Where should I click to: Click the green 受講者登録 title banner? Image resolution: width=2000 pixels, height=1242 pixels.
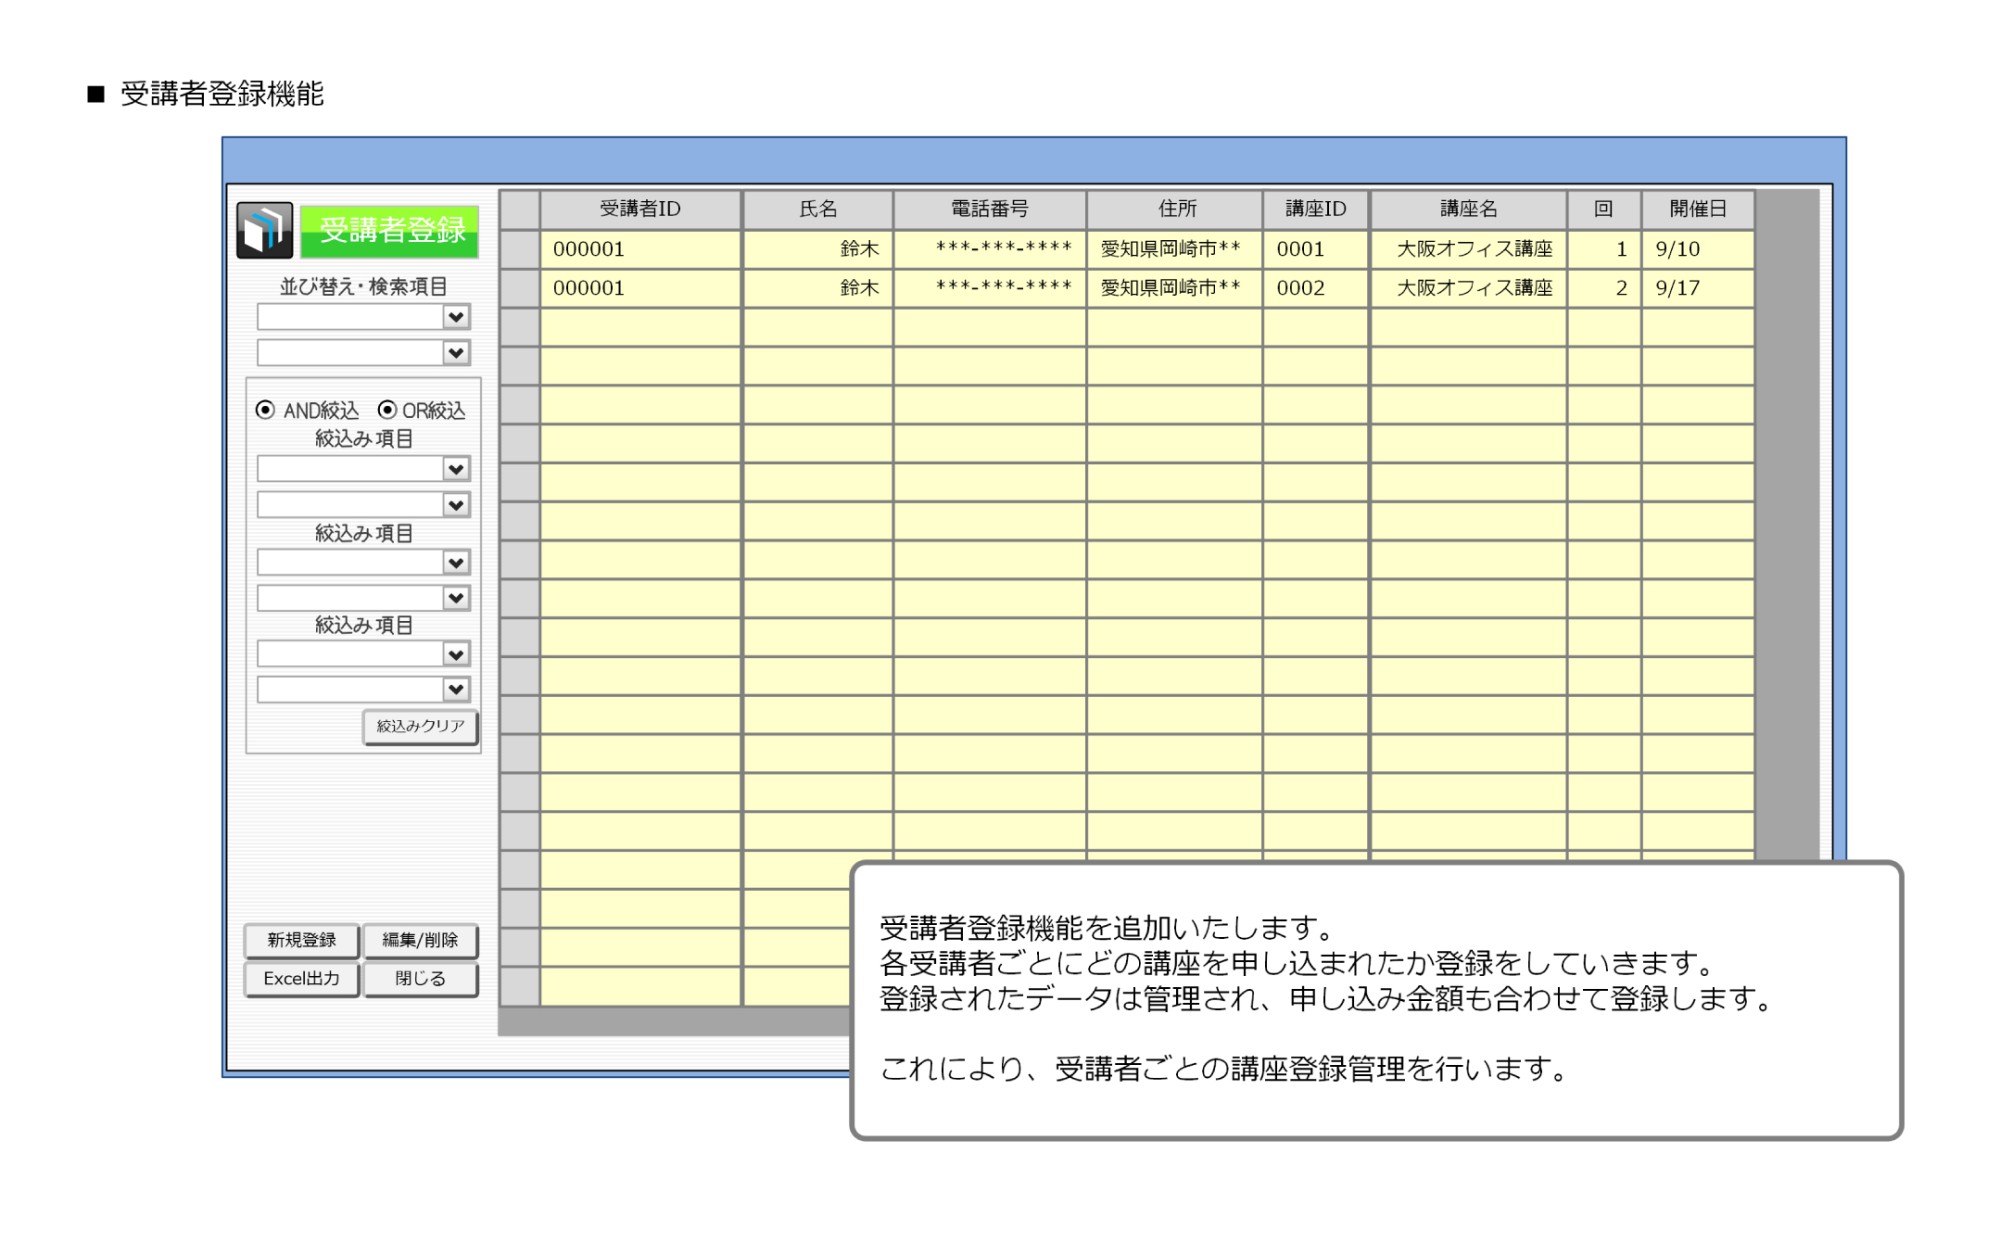[390, 231]
